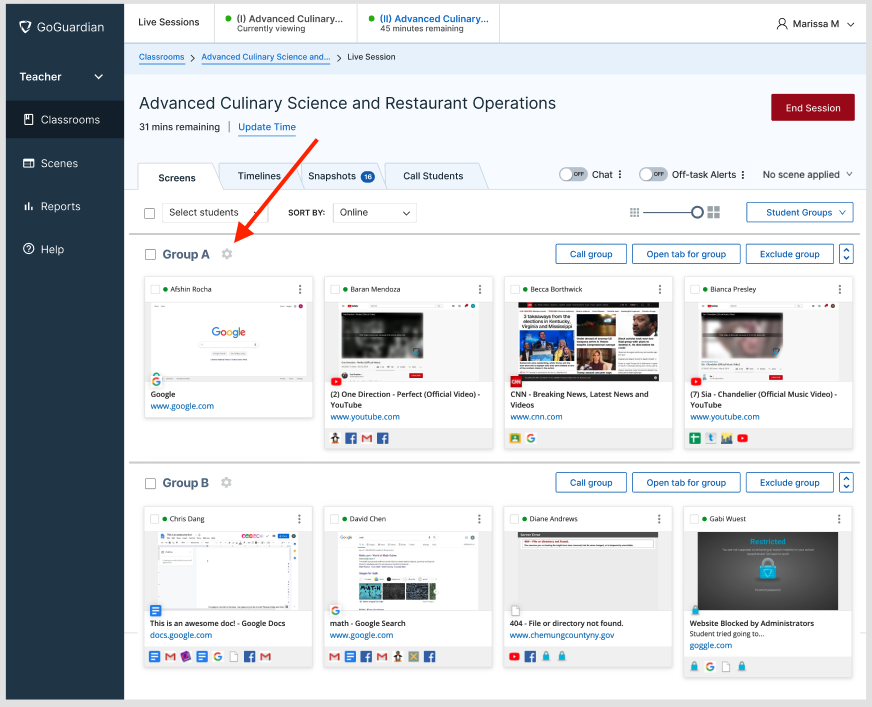Open Off-task Alerts options kebab menu
This screenshot has height=707, width=872.
743,174
